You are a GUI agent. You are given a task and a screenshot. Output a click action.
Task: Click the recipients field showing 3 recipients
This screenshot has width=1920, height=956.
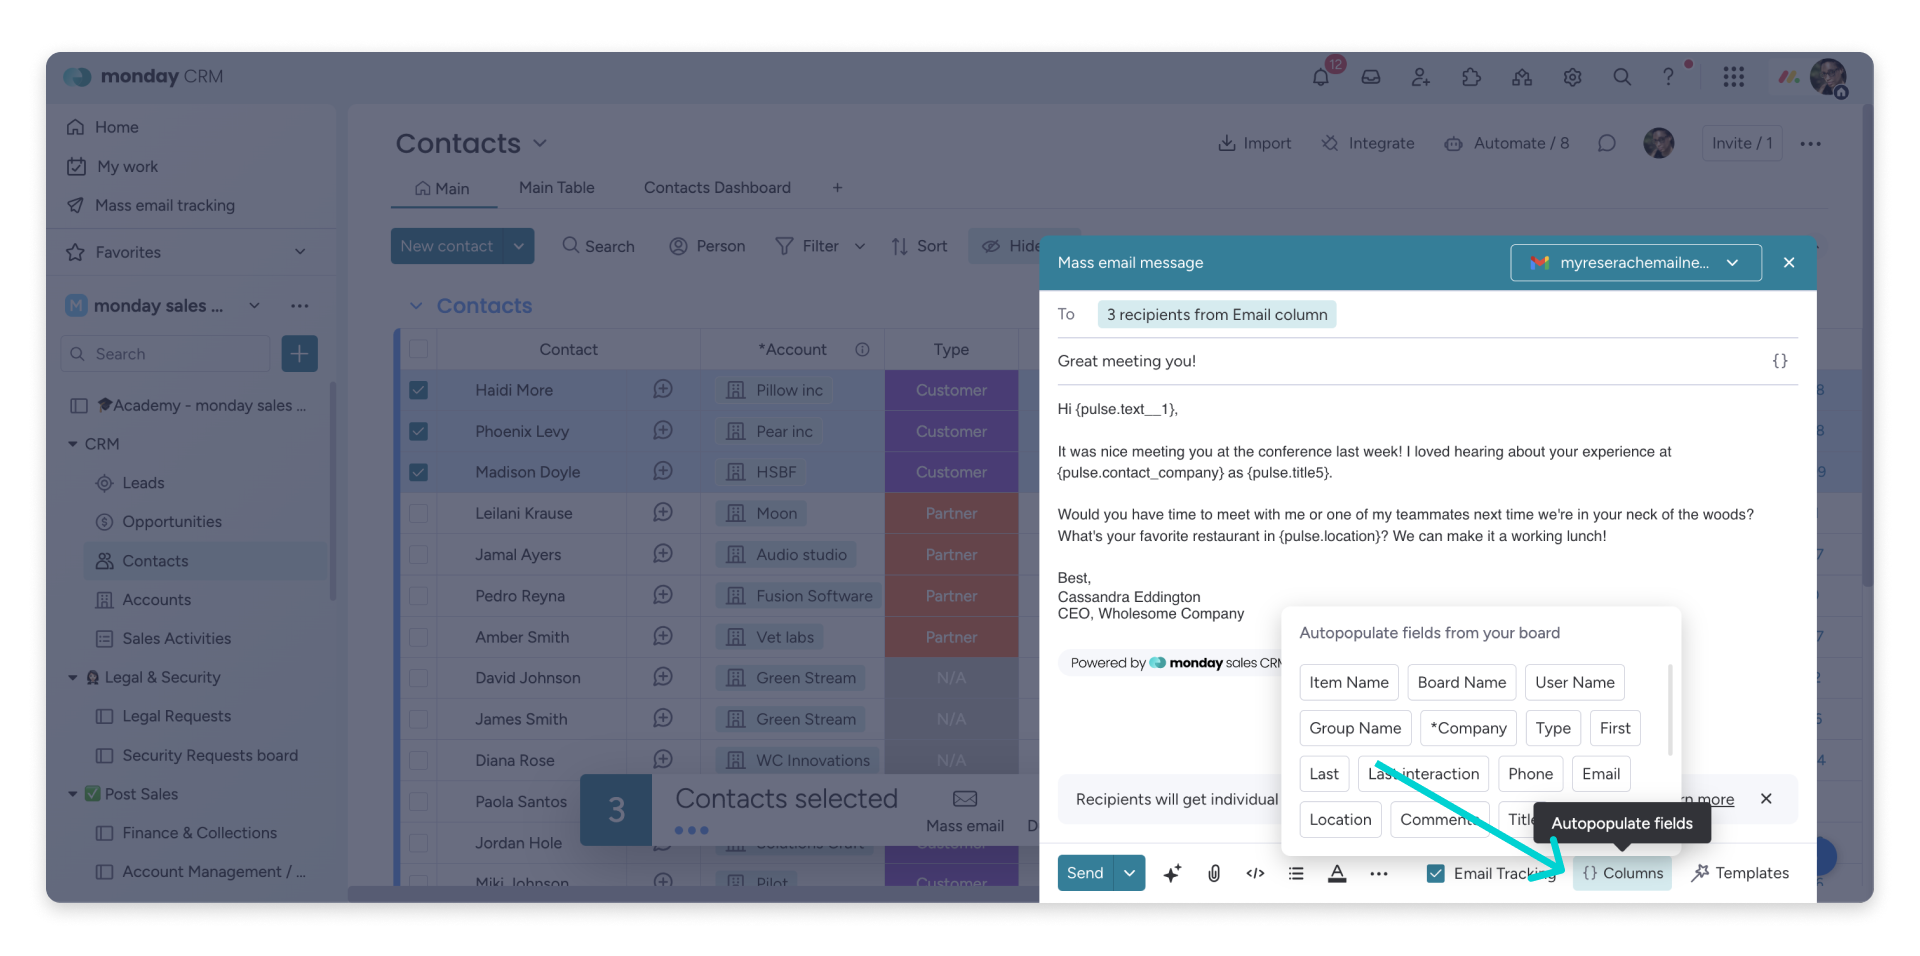coord(1216,313)
